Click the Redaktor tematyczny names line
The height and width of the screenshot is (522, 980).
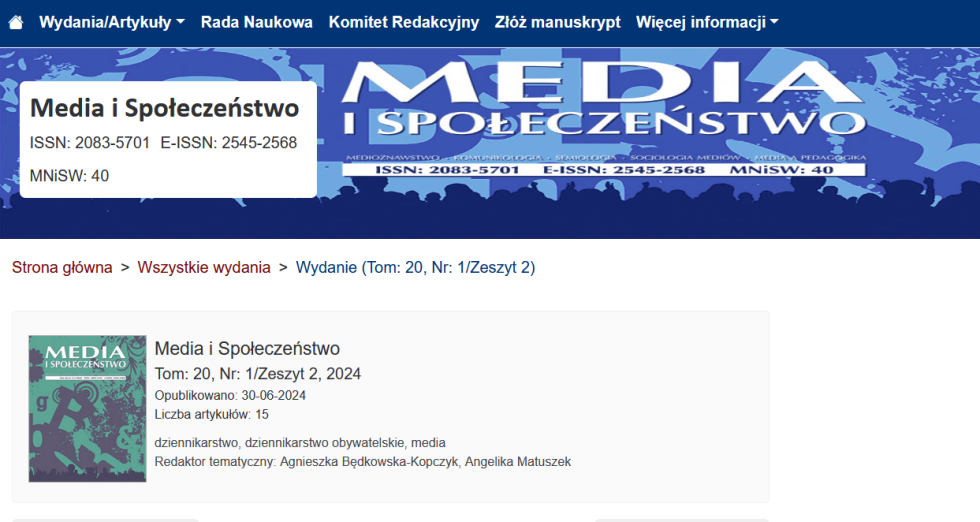coord(362,462)
